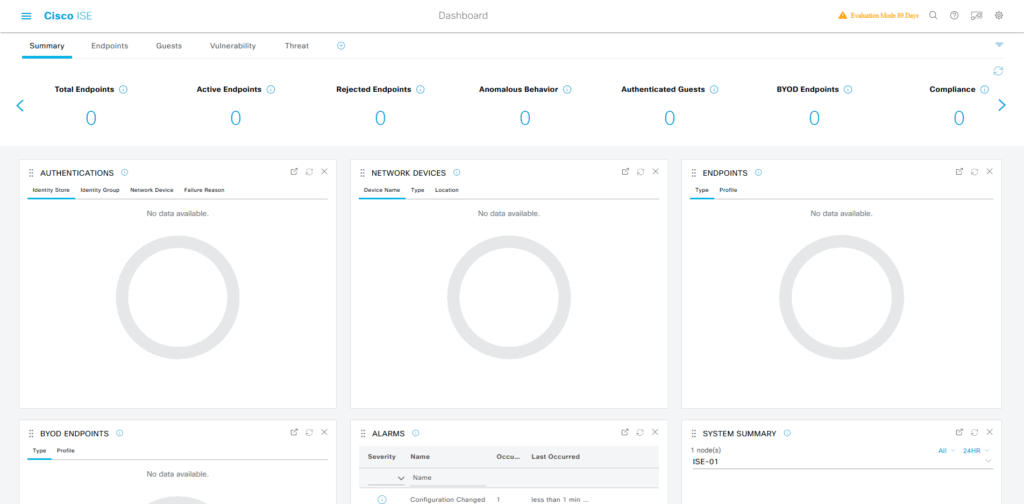Click info icon beside Total Endpoints

click(124, 90)
